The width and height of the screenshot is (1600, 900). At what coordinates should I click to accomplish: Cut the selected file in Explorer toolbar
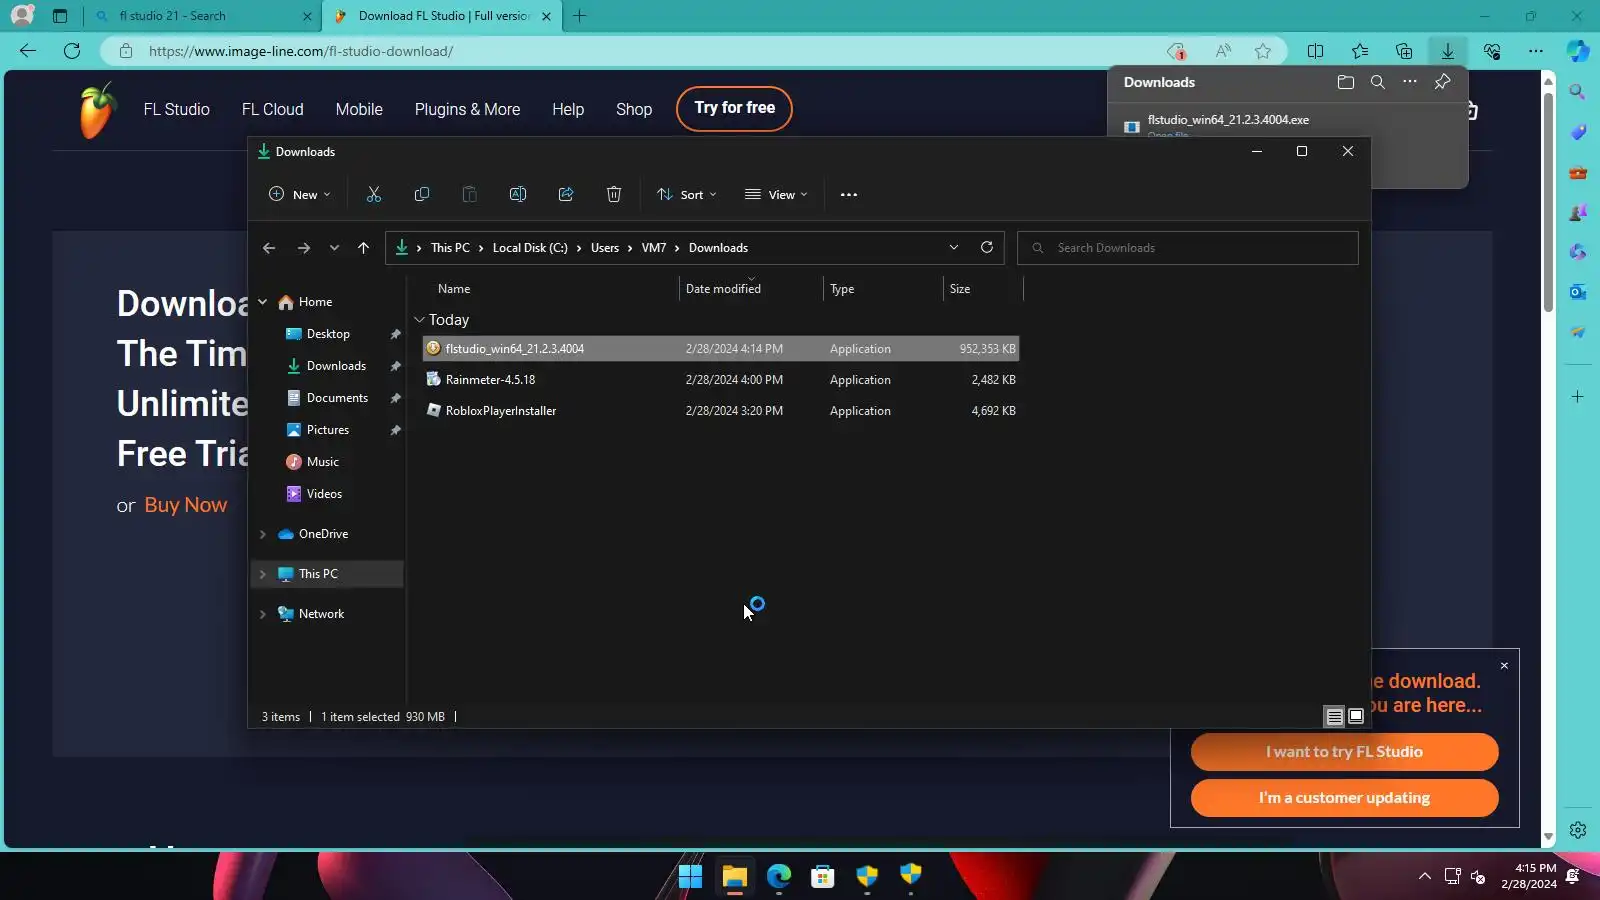tap(374, 195)
